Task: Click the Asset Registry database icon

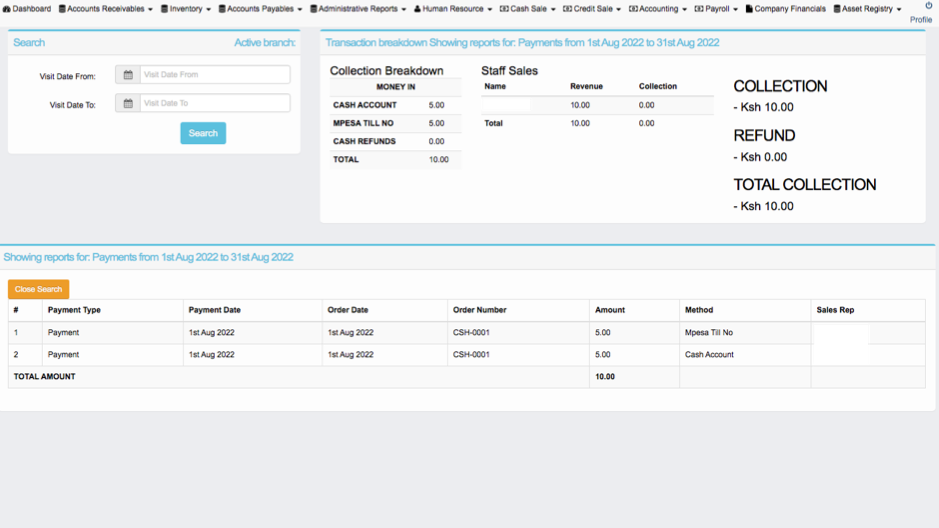Action: pyautogui.click(x=837, y=9)
